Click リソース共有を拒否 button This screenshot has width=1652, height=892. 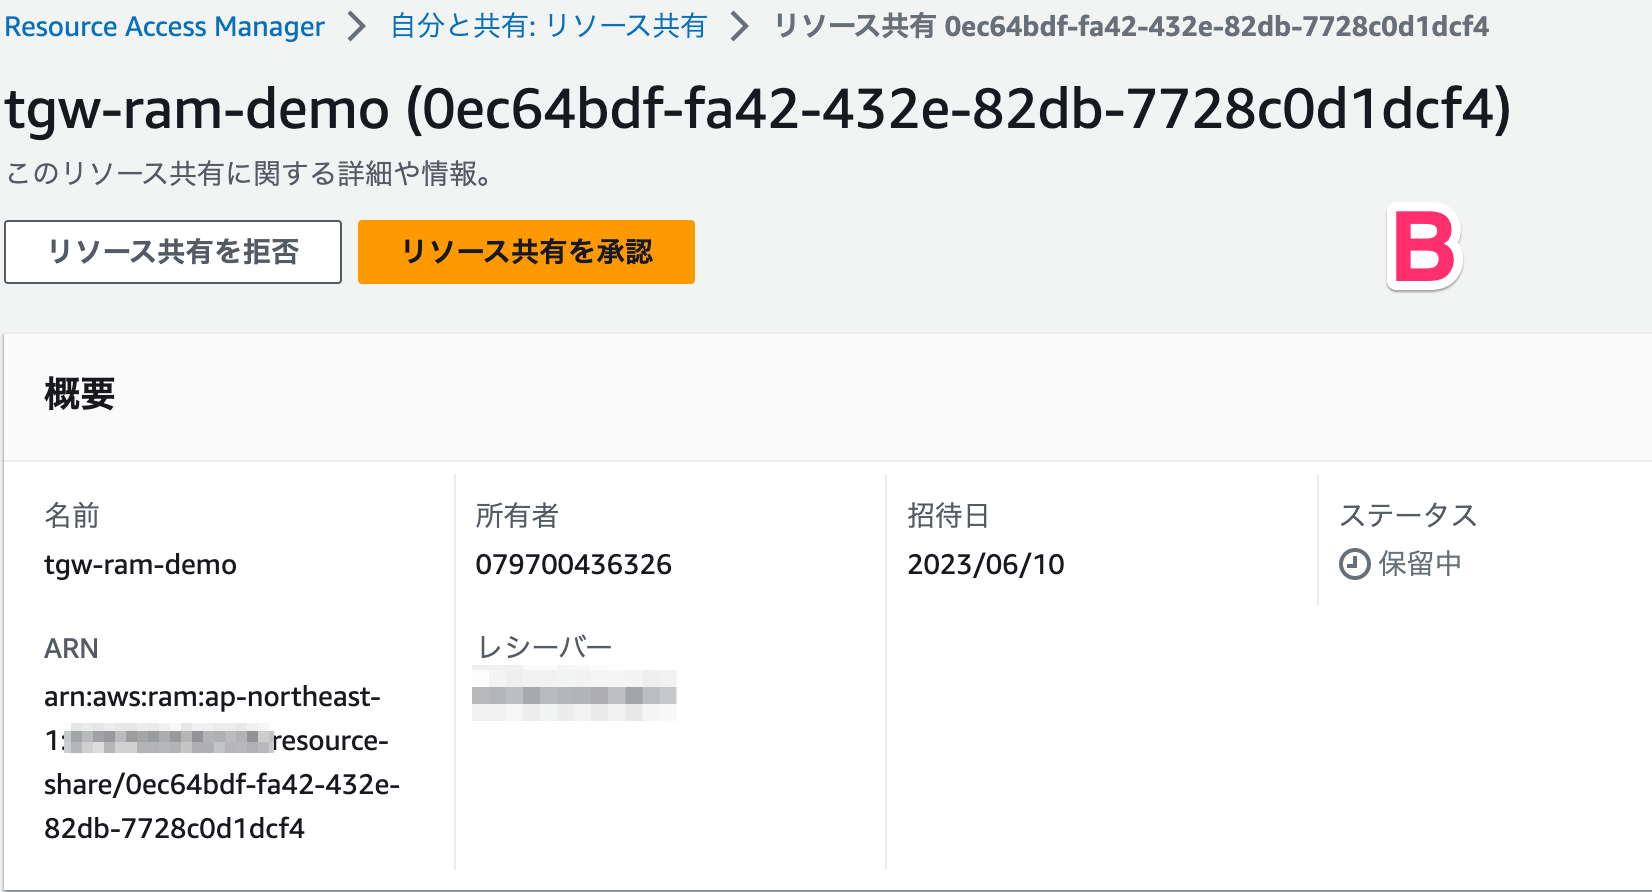click(x=173, y=252)
